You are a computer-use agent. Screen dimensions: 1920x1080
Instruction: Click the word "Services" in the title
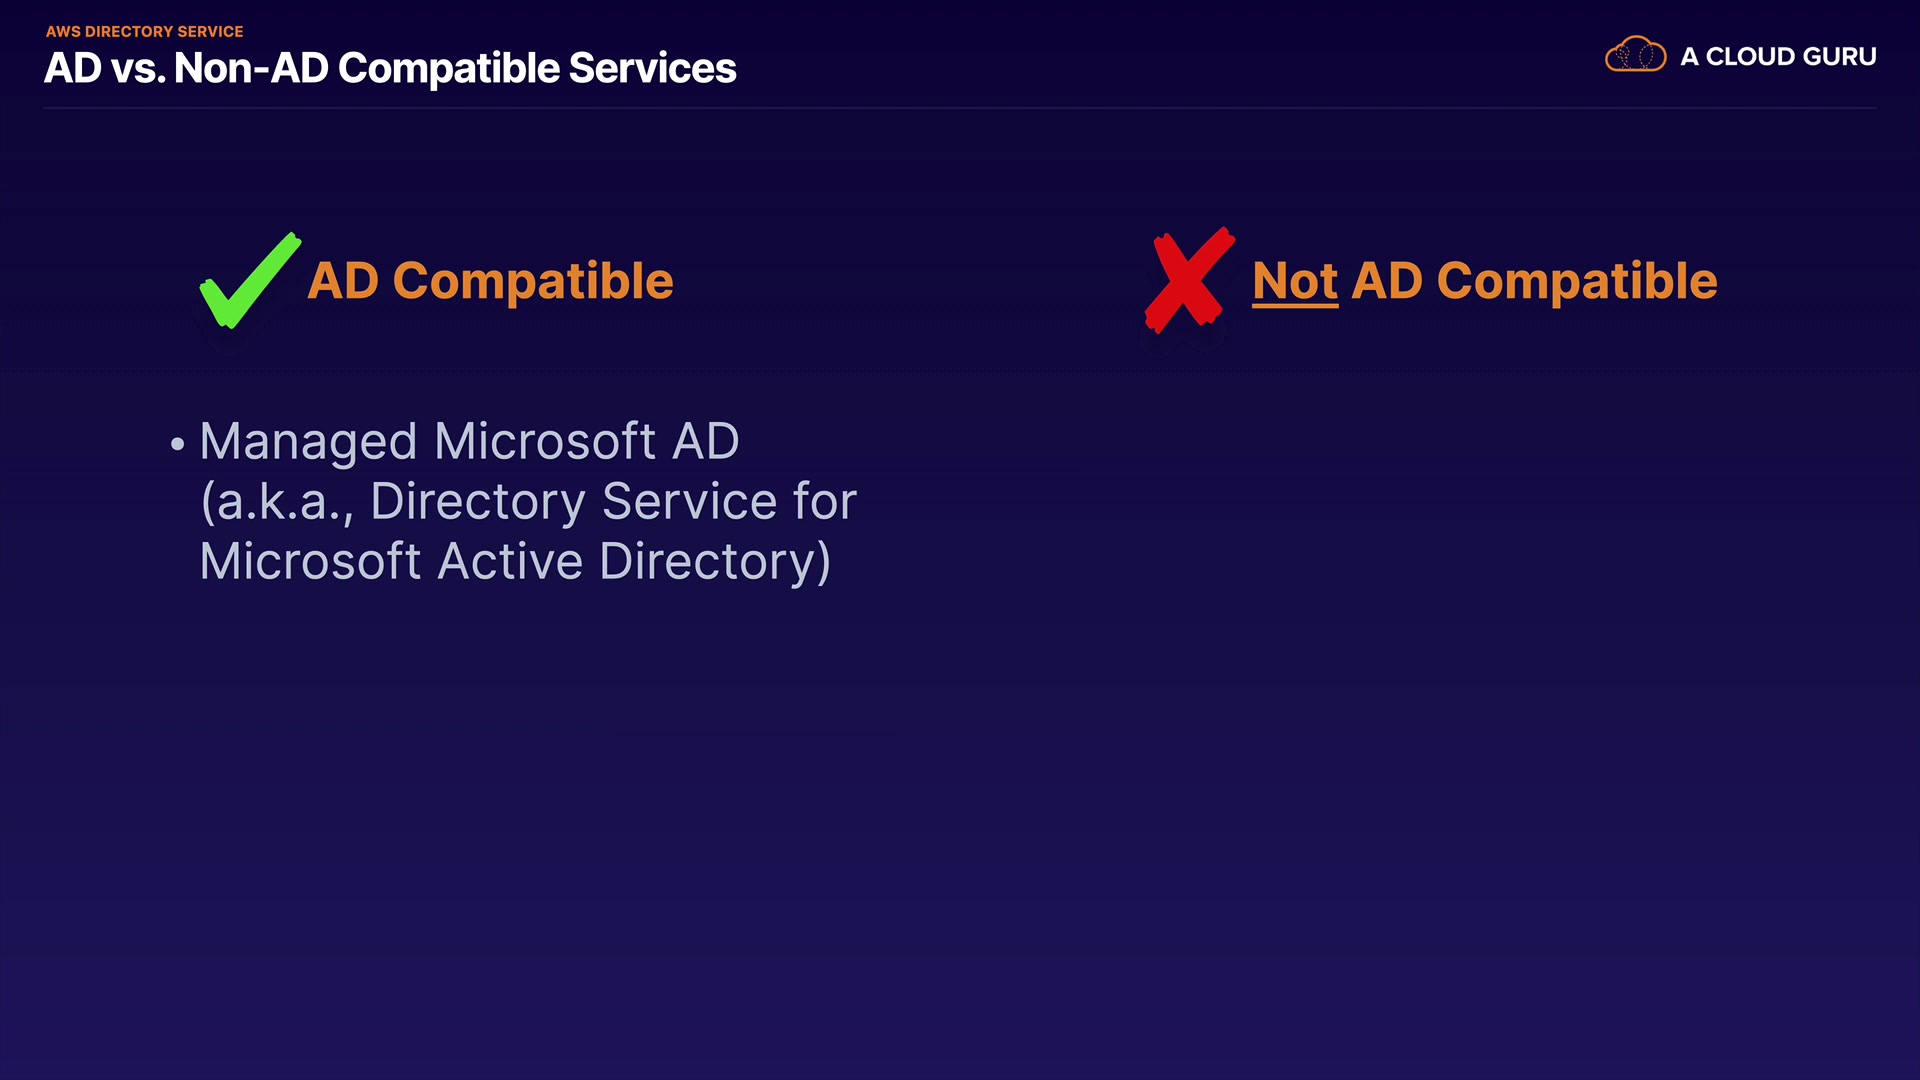click(x=652, y=68)
